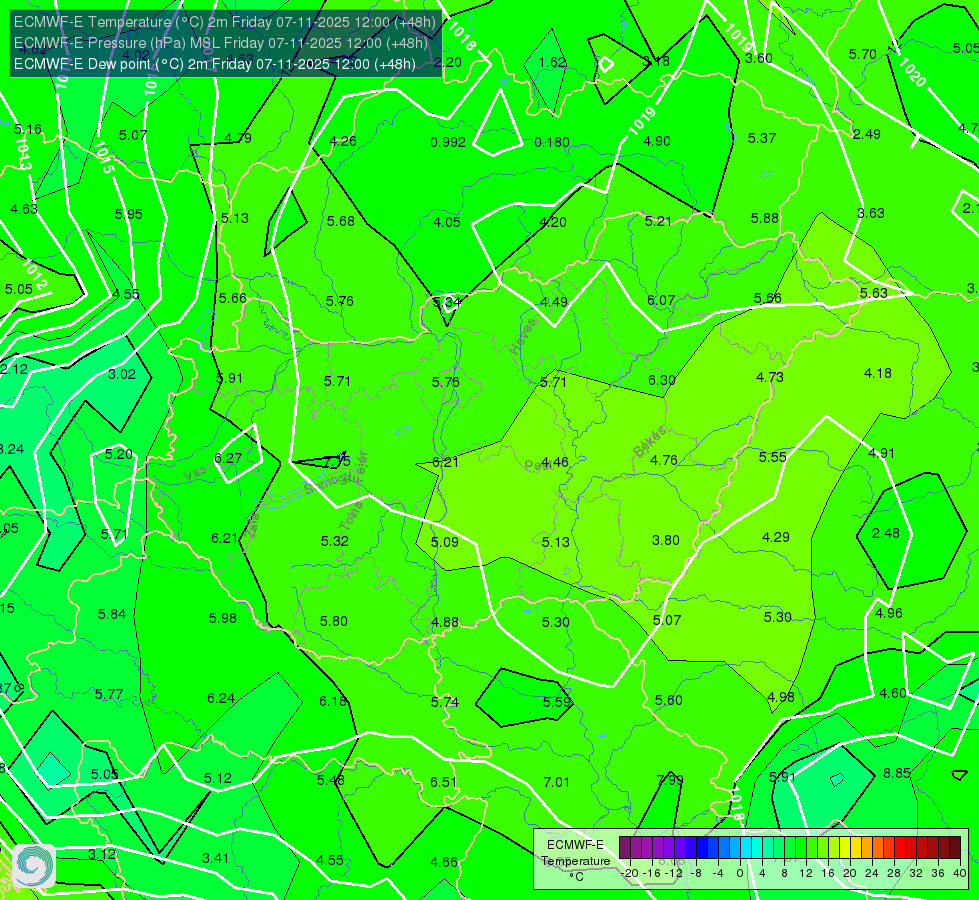Click the purple swatch at -20 in legend

click(x=625, y=848)
